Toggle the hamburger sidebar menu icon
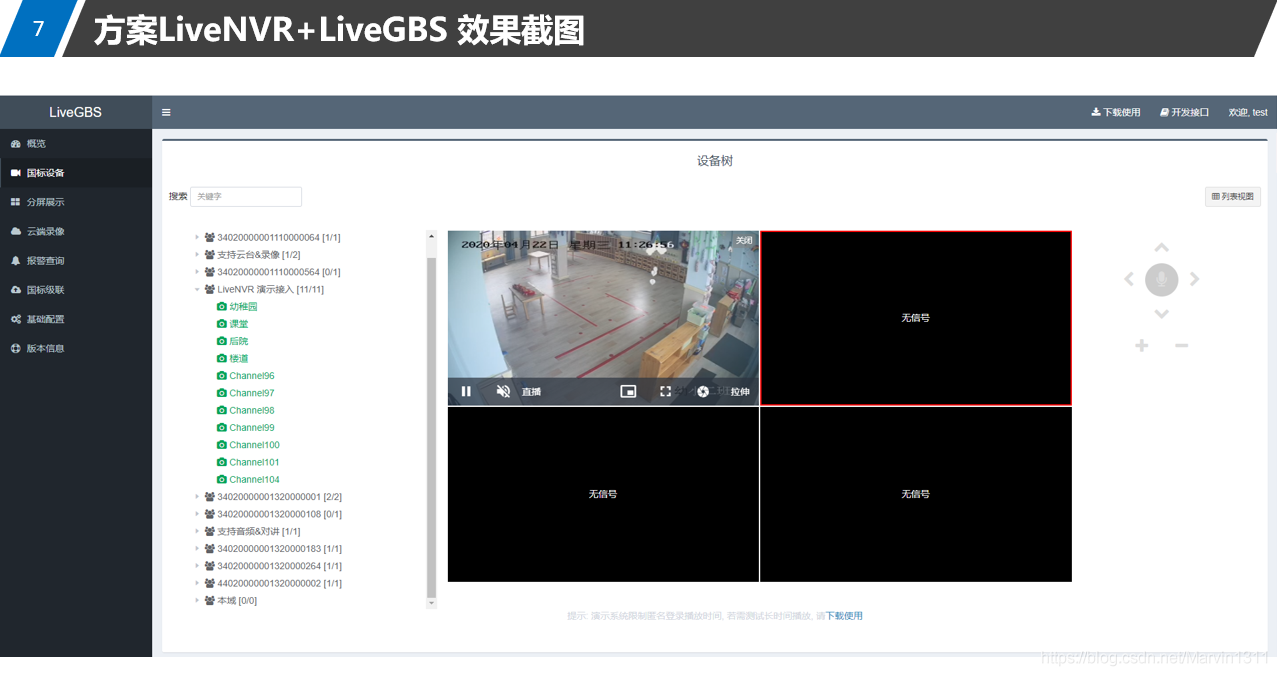Viewport: 1277px width, 676px height. point(166,112)
